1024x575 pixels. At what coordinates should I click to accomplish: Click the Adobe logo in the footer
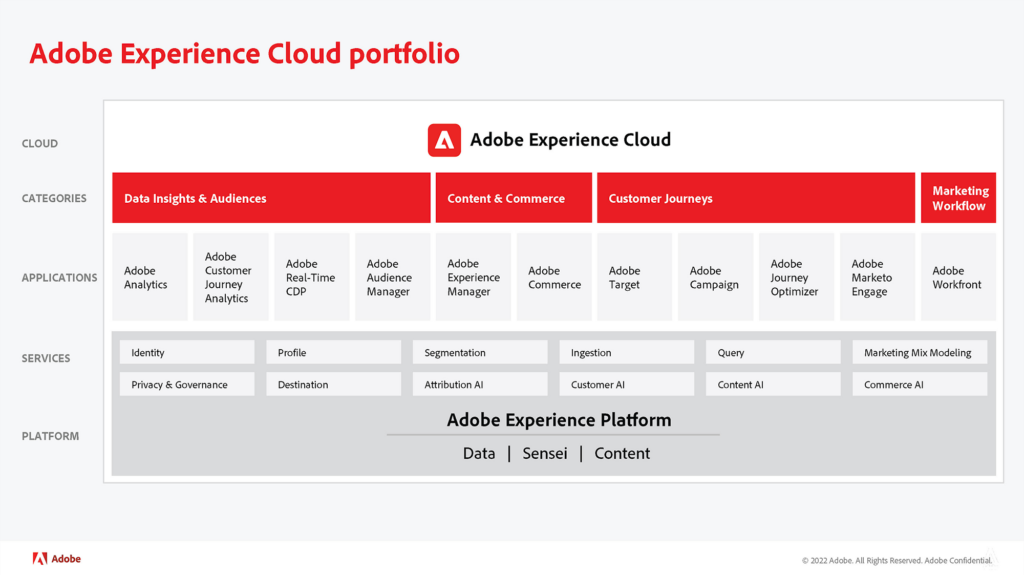57,559
